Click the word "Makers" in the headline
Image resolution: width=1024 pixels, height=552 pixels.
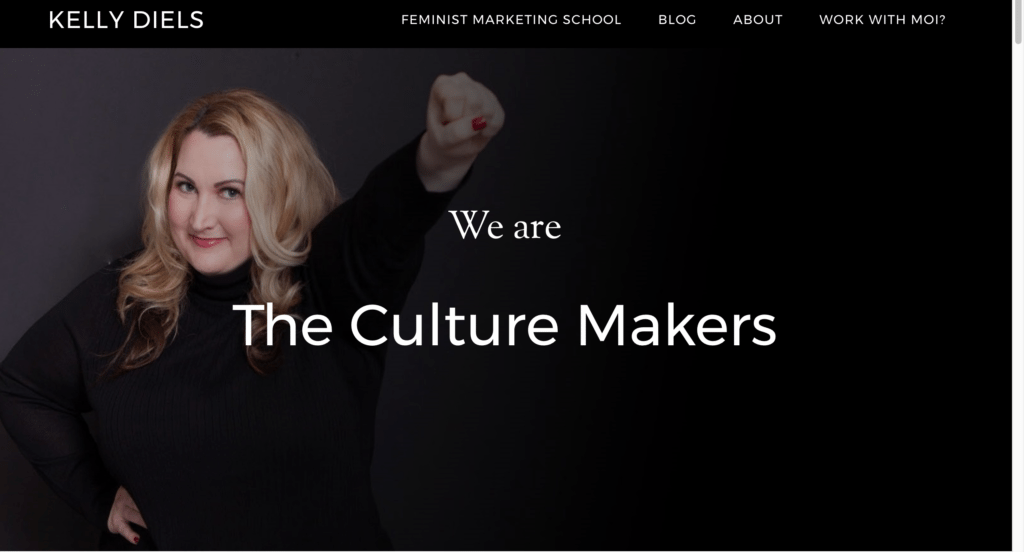(677, 325)
